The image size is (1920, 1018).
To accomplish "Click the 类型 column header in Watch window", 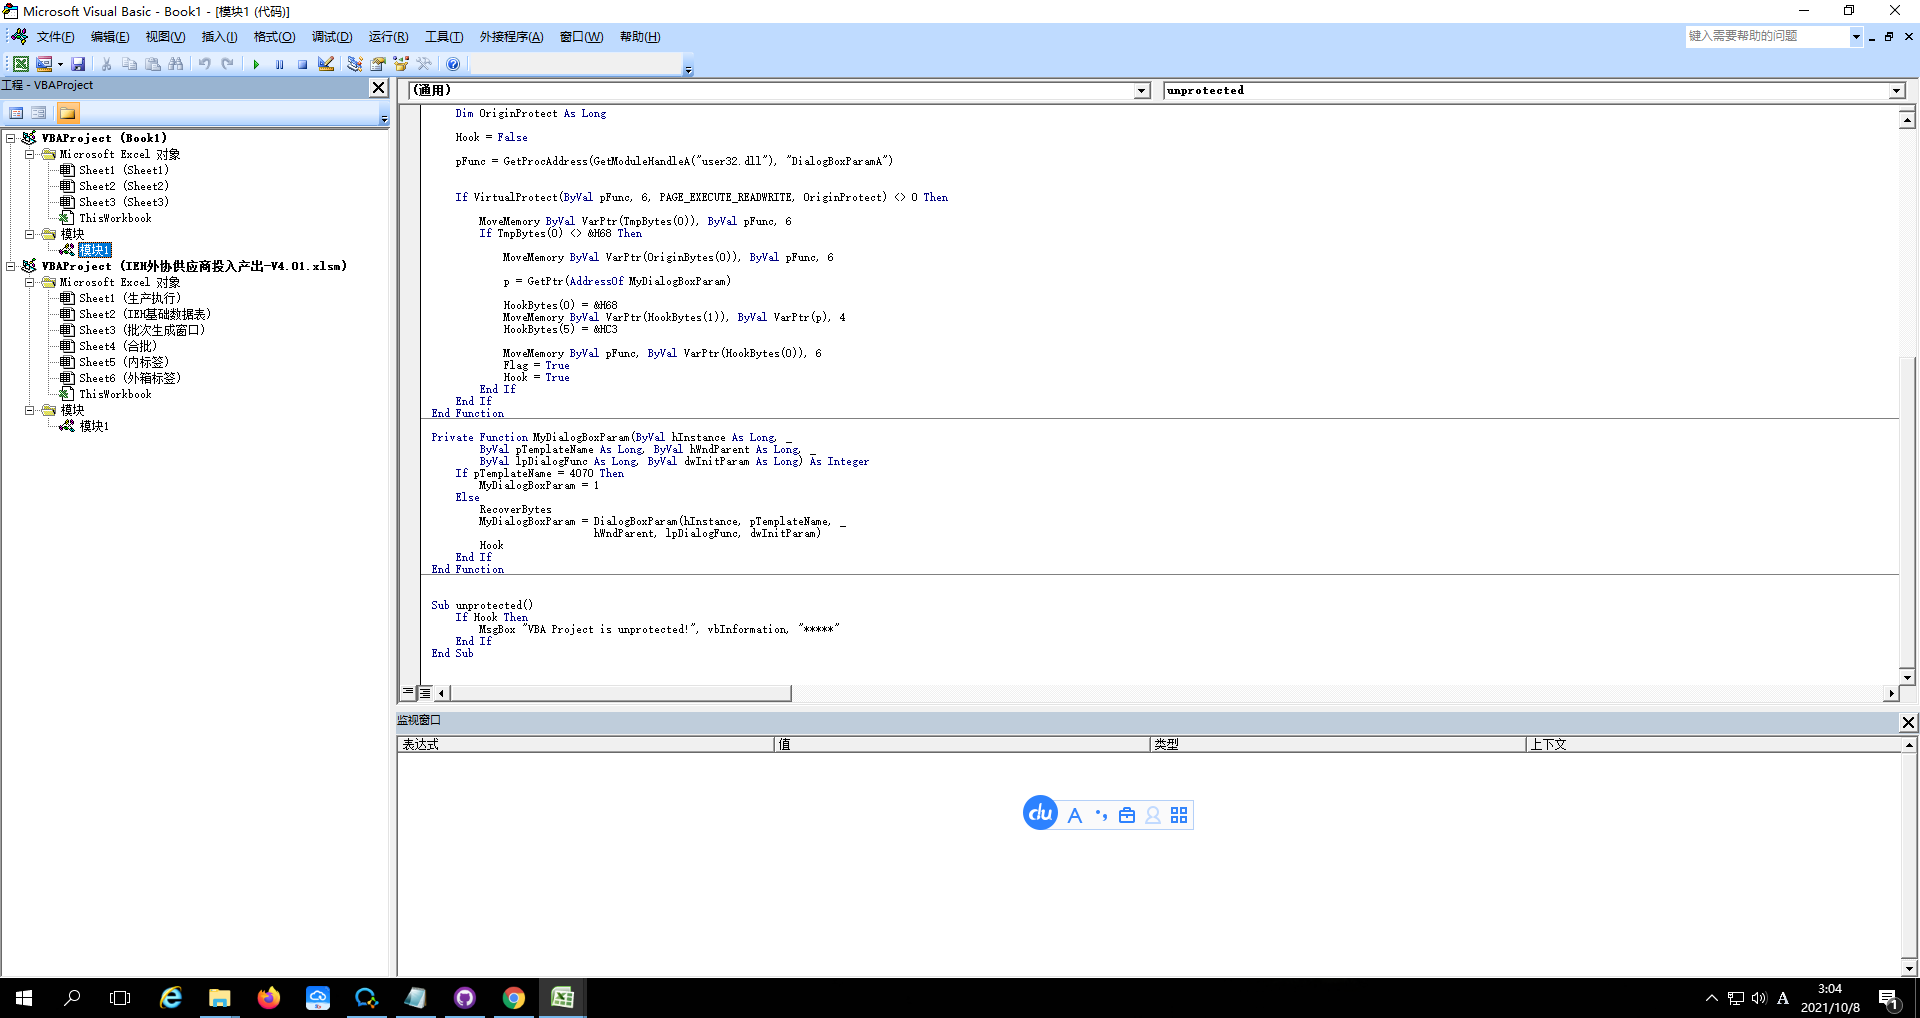I will (1338, 744).
